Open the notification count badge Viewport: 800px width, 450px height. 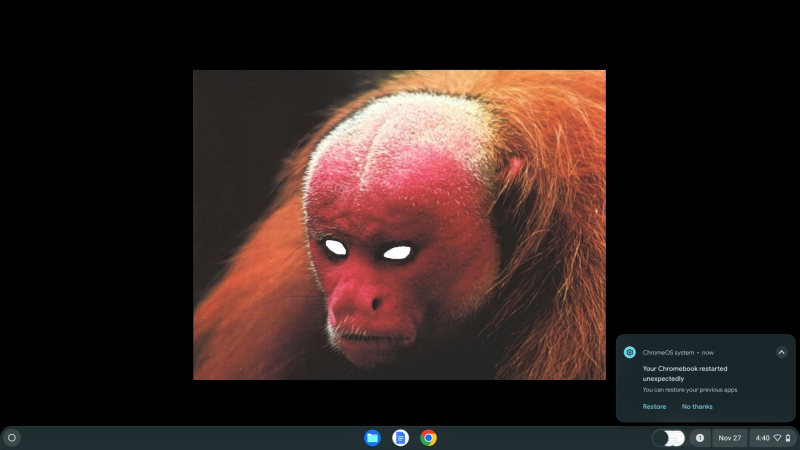[x=699, y=438]
